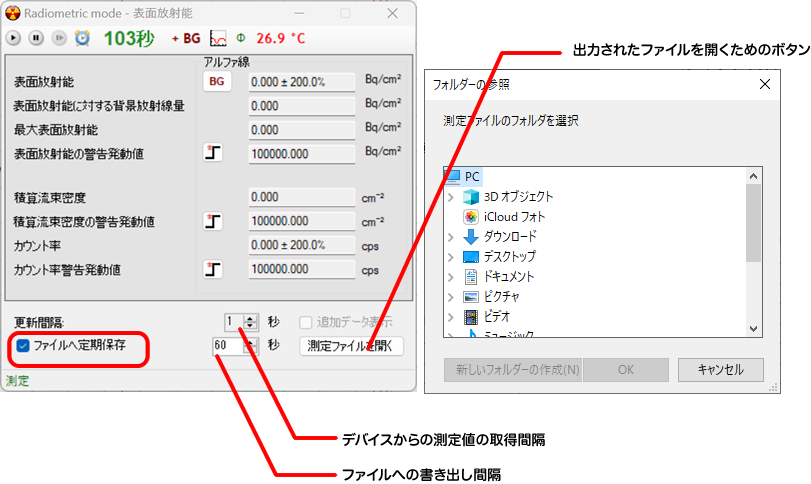Pause measurement with the pause button
The image size is (811, 484).
(x=36, y=38)
